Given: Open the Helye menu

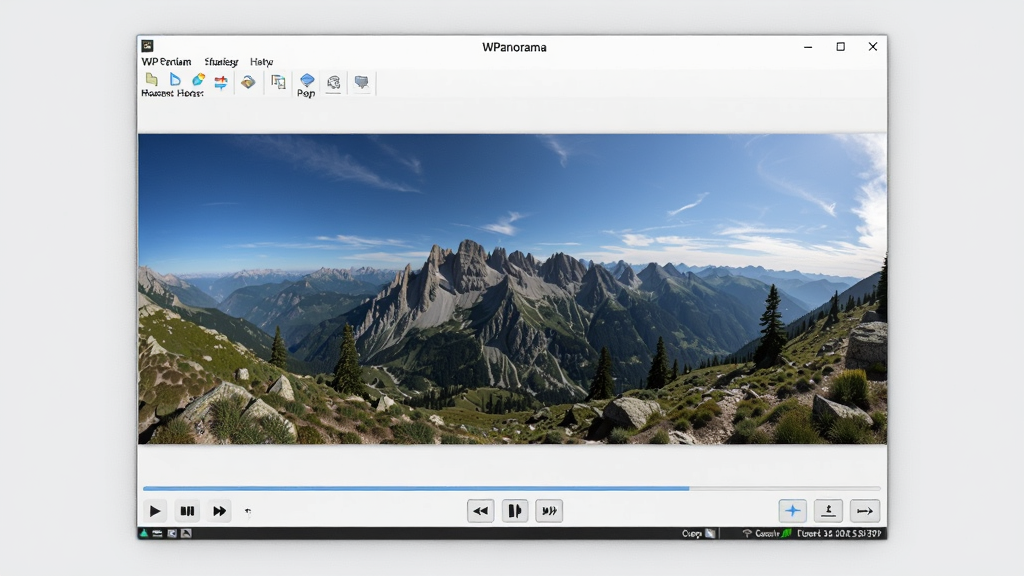Looking at the screenshot, I should (261, 61).
